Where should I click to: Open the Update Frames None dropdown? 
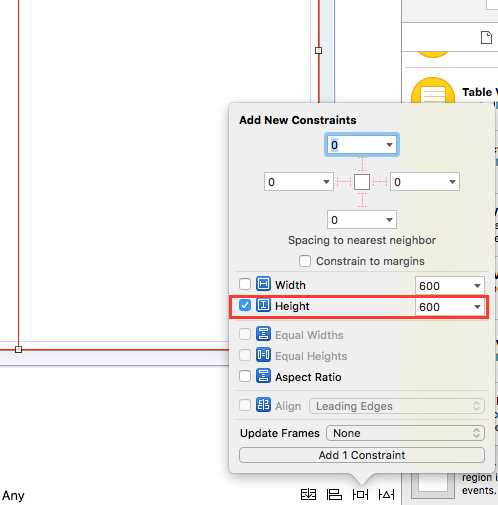405,433
